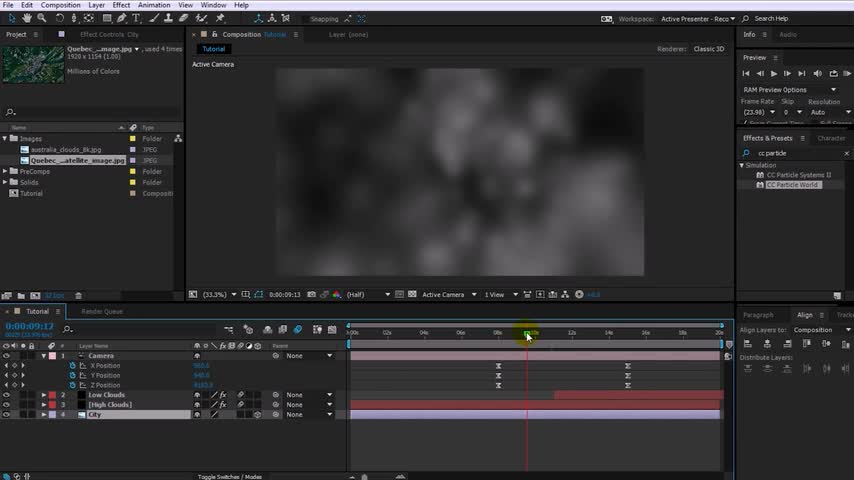Click Toggle Switches / Modes button
854x480 pixels.
229,477
